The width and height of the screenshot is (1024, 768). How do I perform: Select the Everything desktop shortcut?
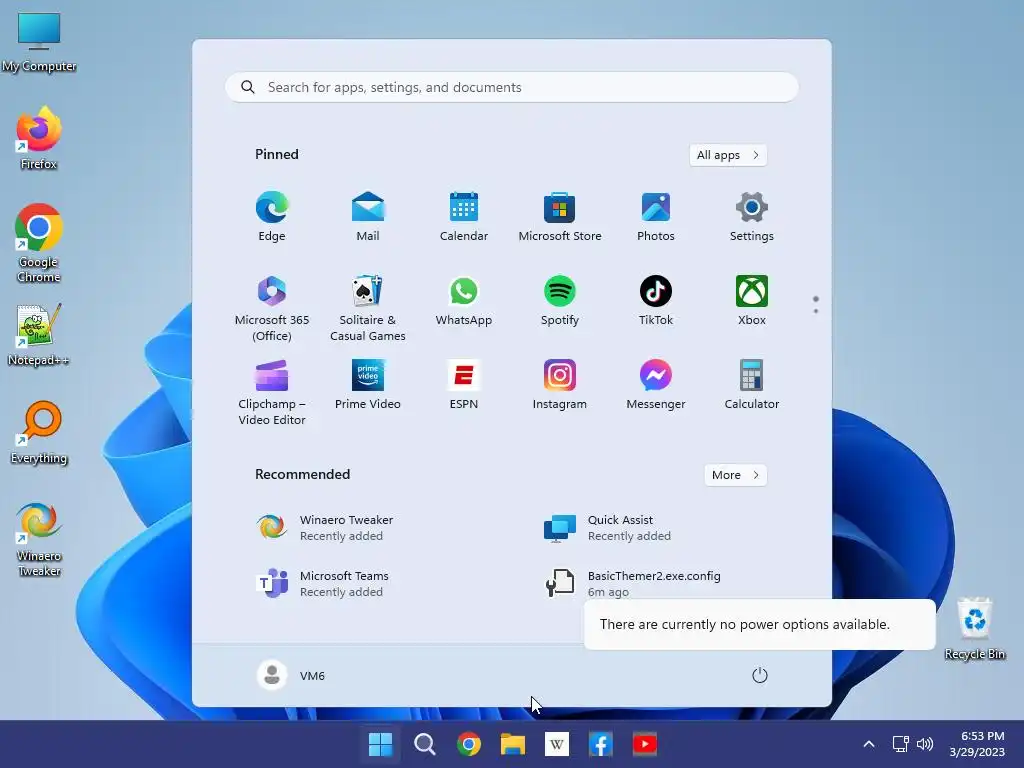(39, 433)
